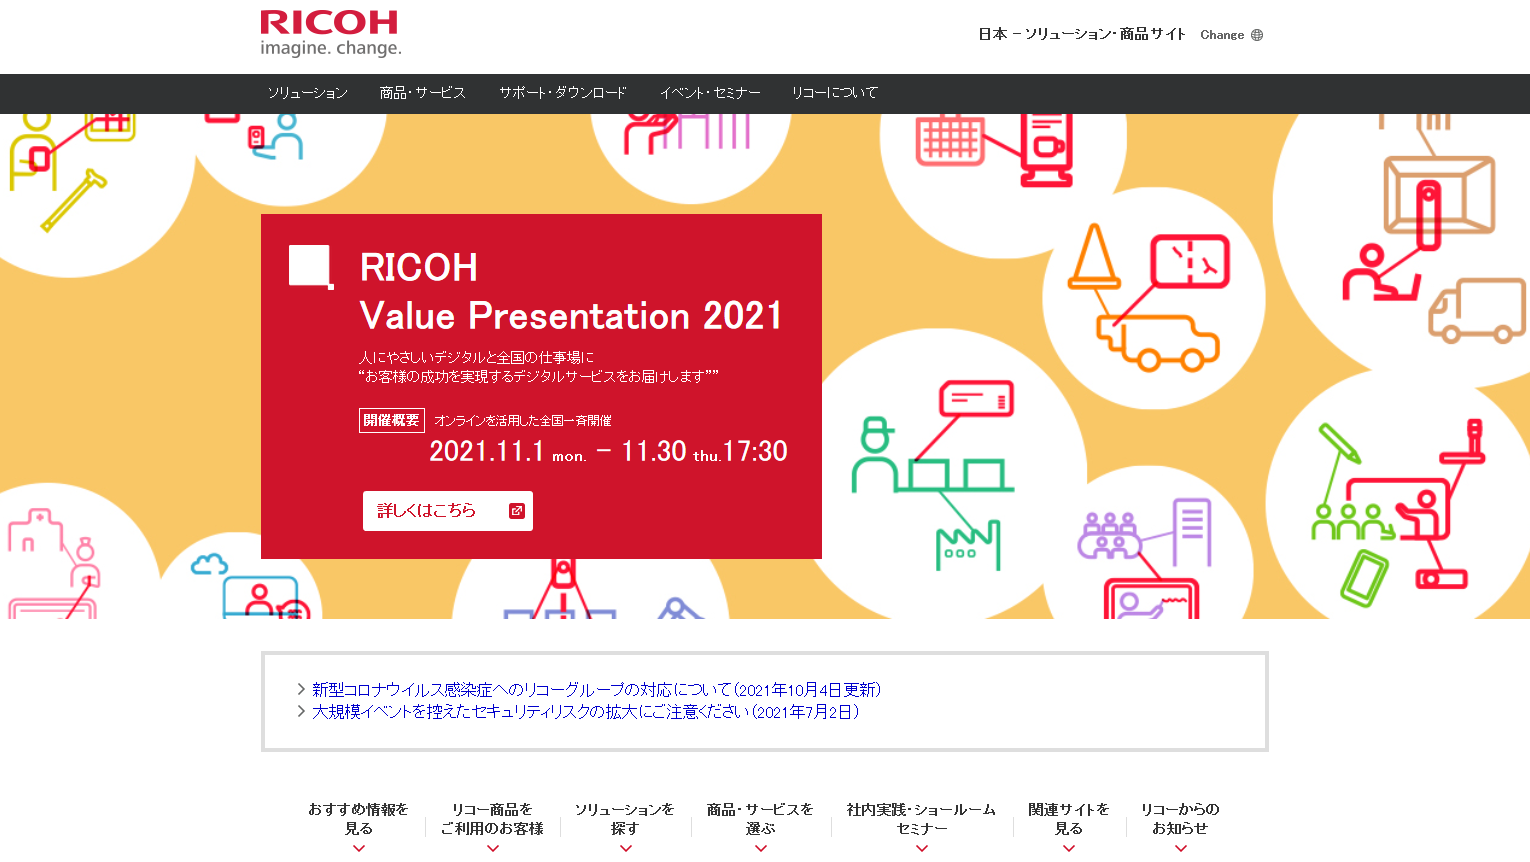Screen dimensions: 1530x862
Task: Open the 新型コロナウイルス感染症 notice link
Action: click(596, 690)
